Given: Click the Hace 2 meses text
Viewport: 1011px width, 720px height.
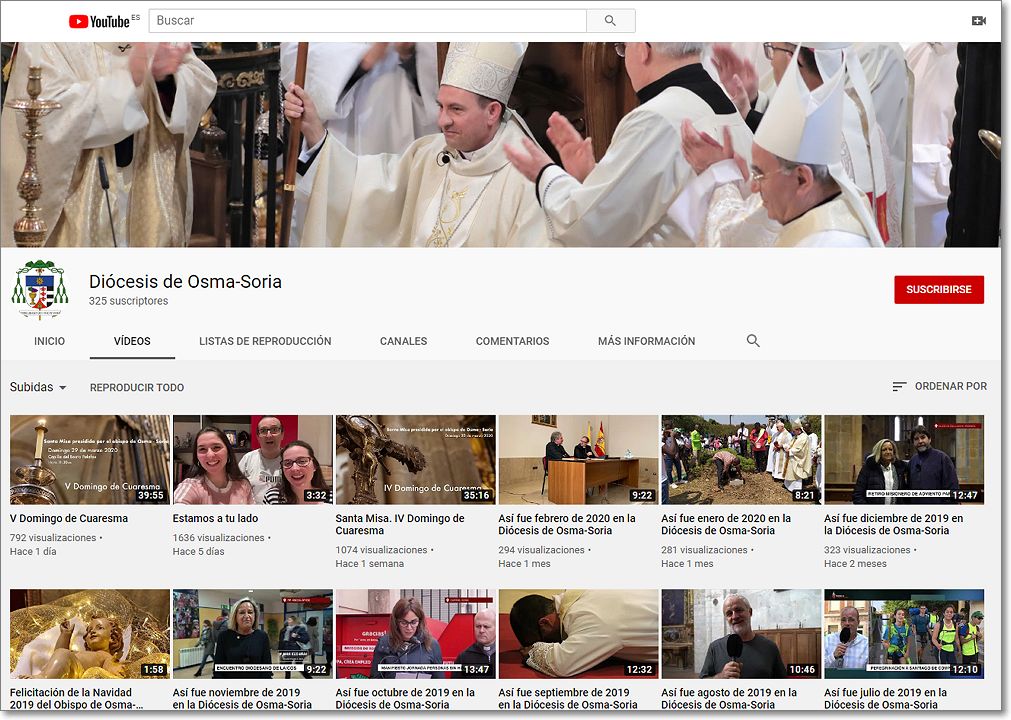Looking at the screenshot, I should [855, 564].
